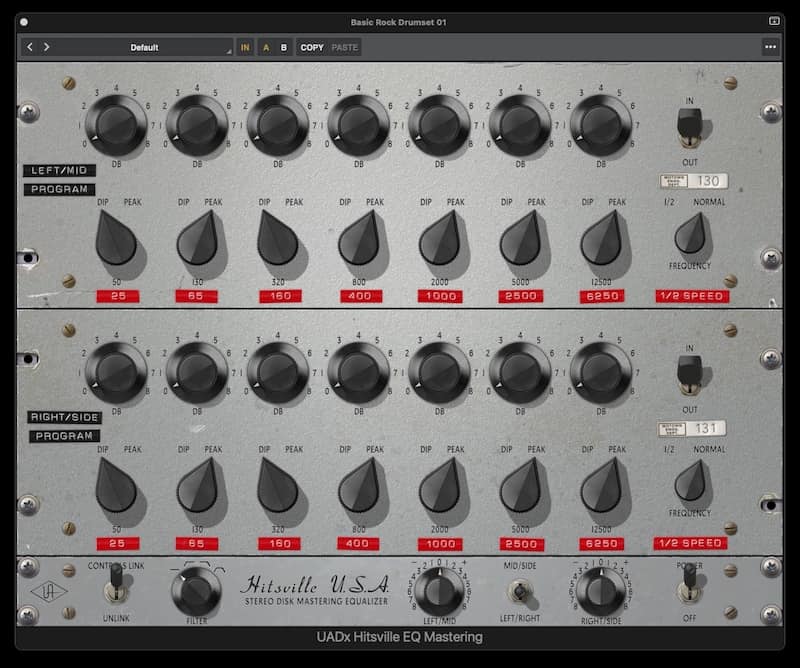
Task: Click Right/Side 2000 Hz DB gain knob
Action: [439, 373]
